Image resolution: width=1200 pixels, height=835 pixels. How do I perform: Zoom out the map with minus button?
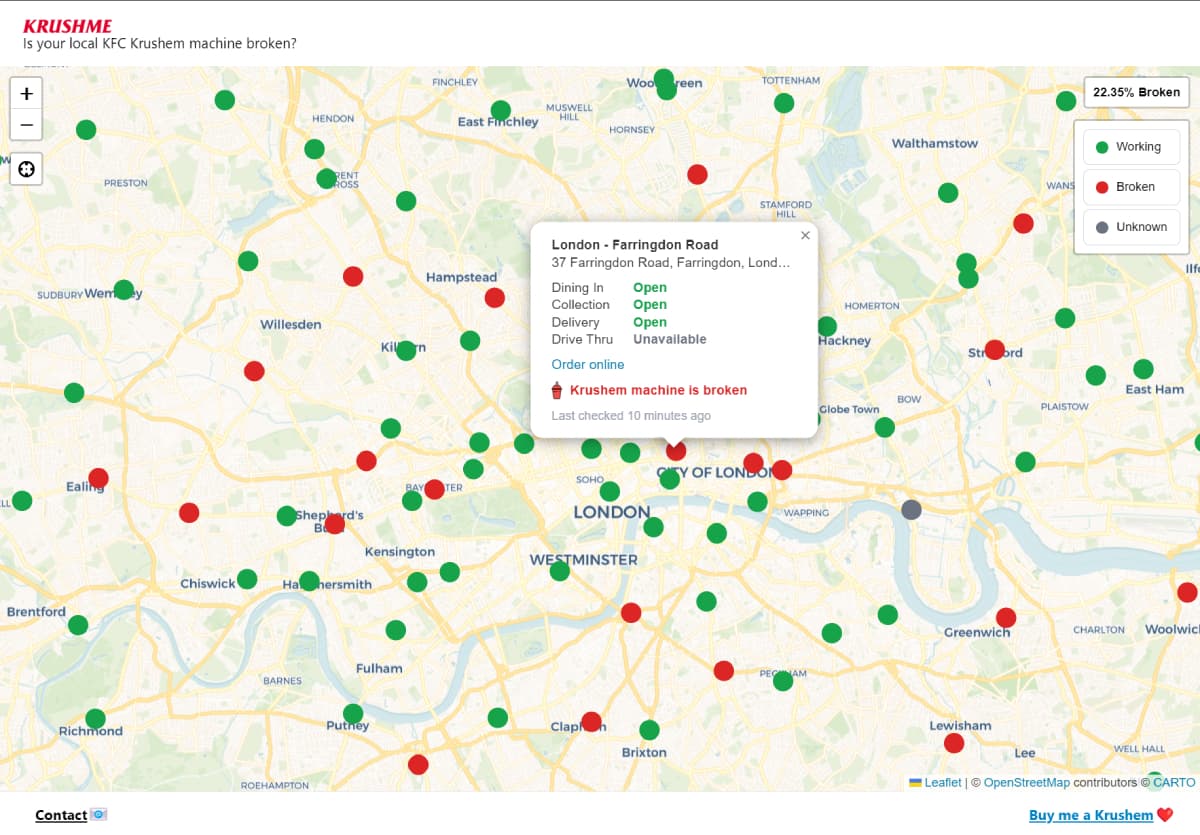point(27,125)
